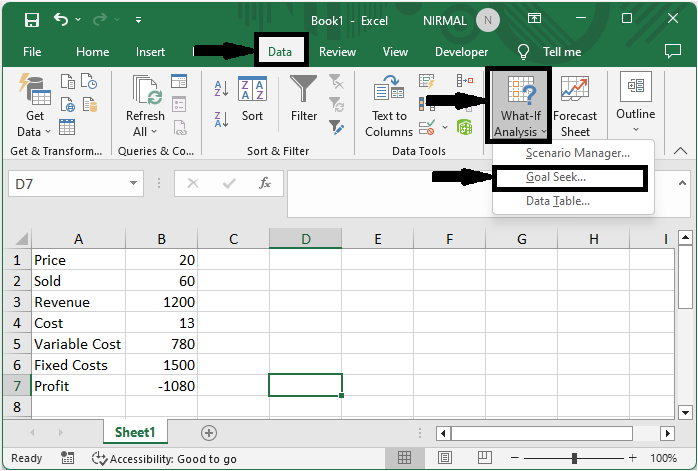Screen dimensions: 698x471
Task: Open the Sheet1 tab
Action: pos(135,432)
